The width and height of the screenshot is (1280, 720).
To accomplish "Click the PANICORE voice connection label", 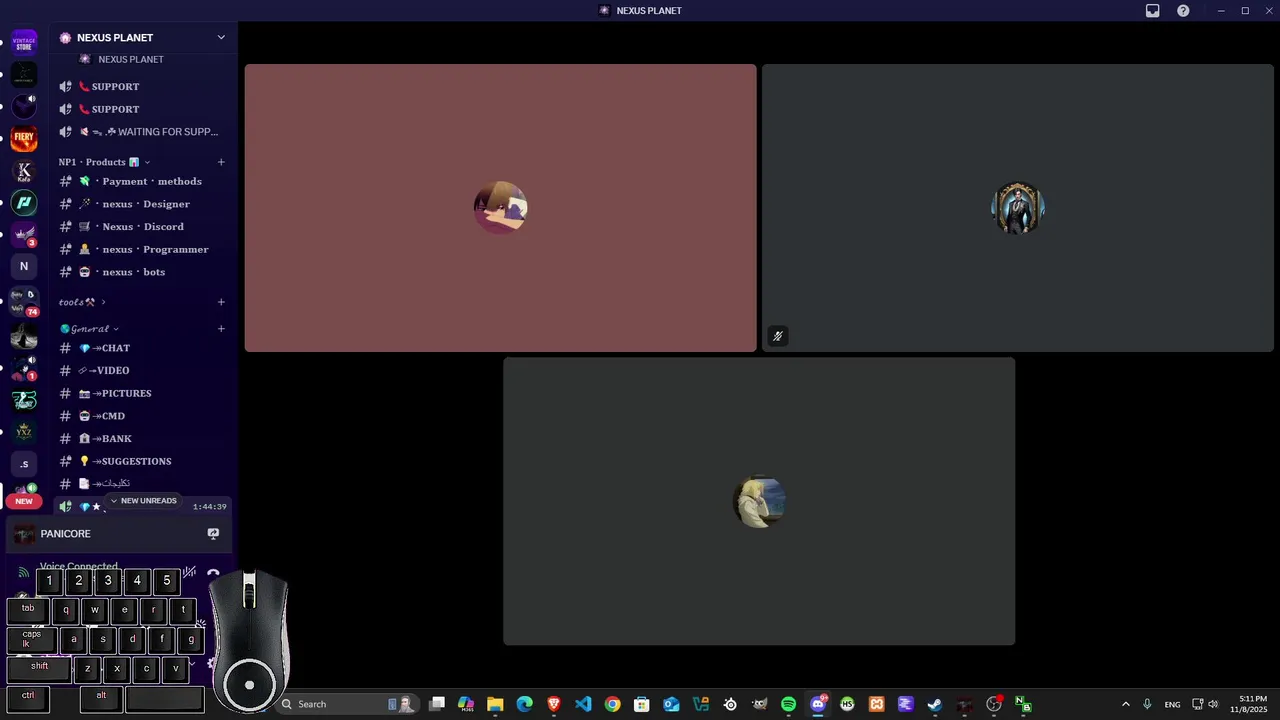I will 65,534.
